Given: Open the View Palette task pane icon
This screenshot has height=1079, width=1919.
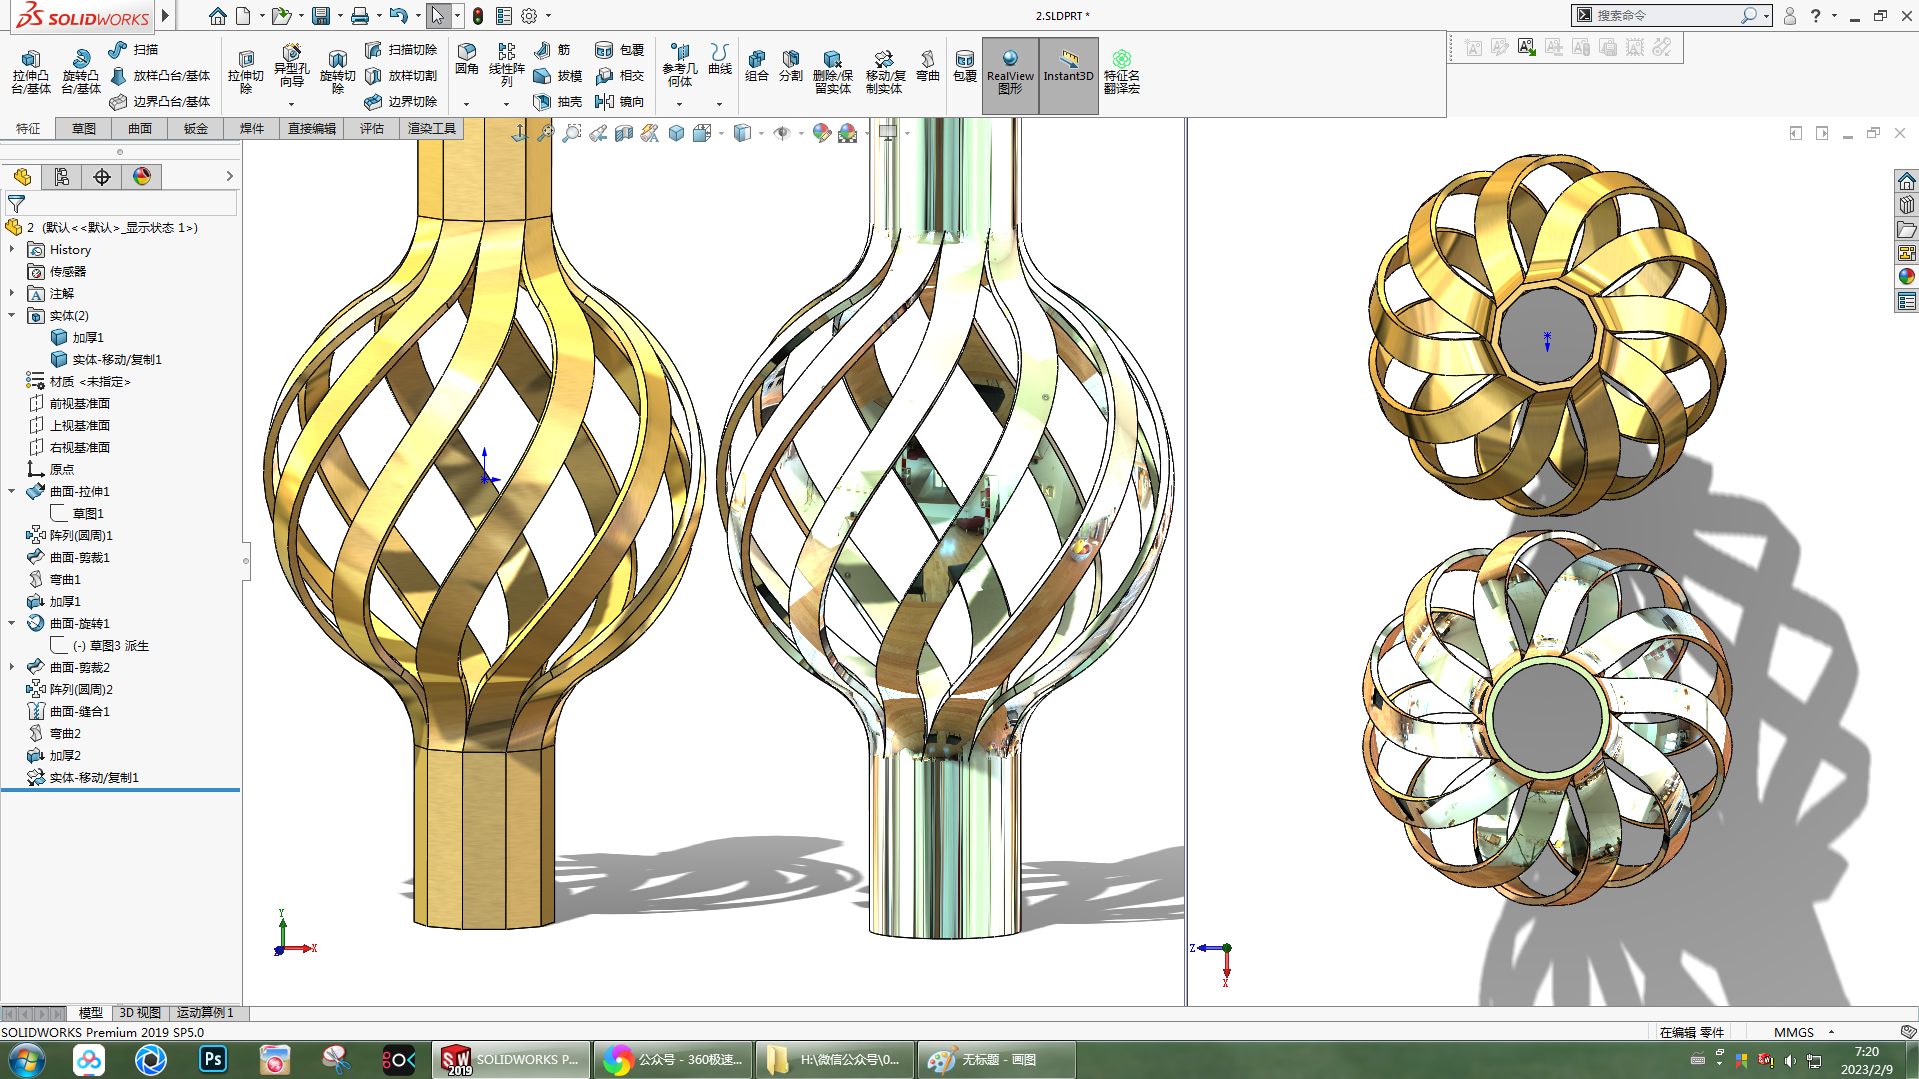Looking at the screenshot, I should [1906, 253].
